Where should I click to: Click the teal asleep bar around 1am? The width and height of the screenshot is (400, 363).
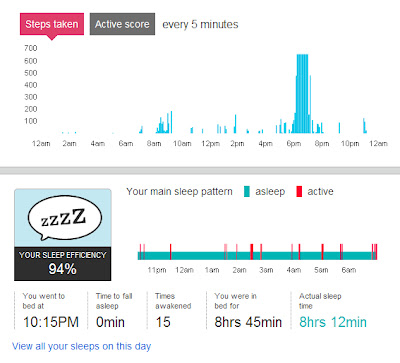pos(212,256)
